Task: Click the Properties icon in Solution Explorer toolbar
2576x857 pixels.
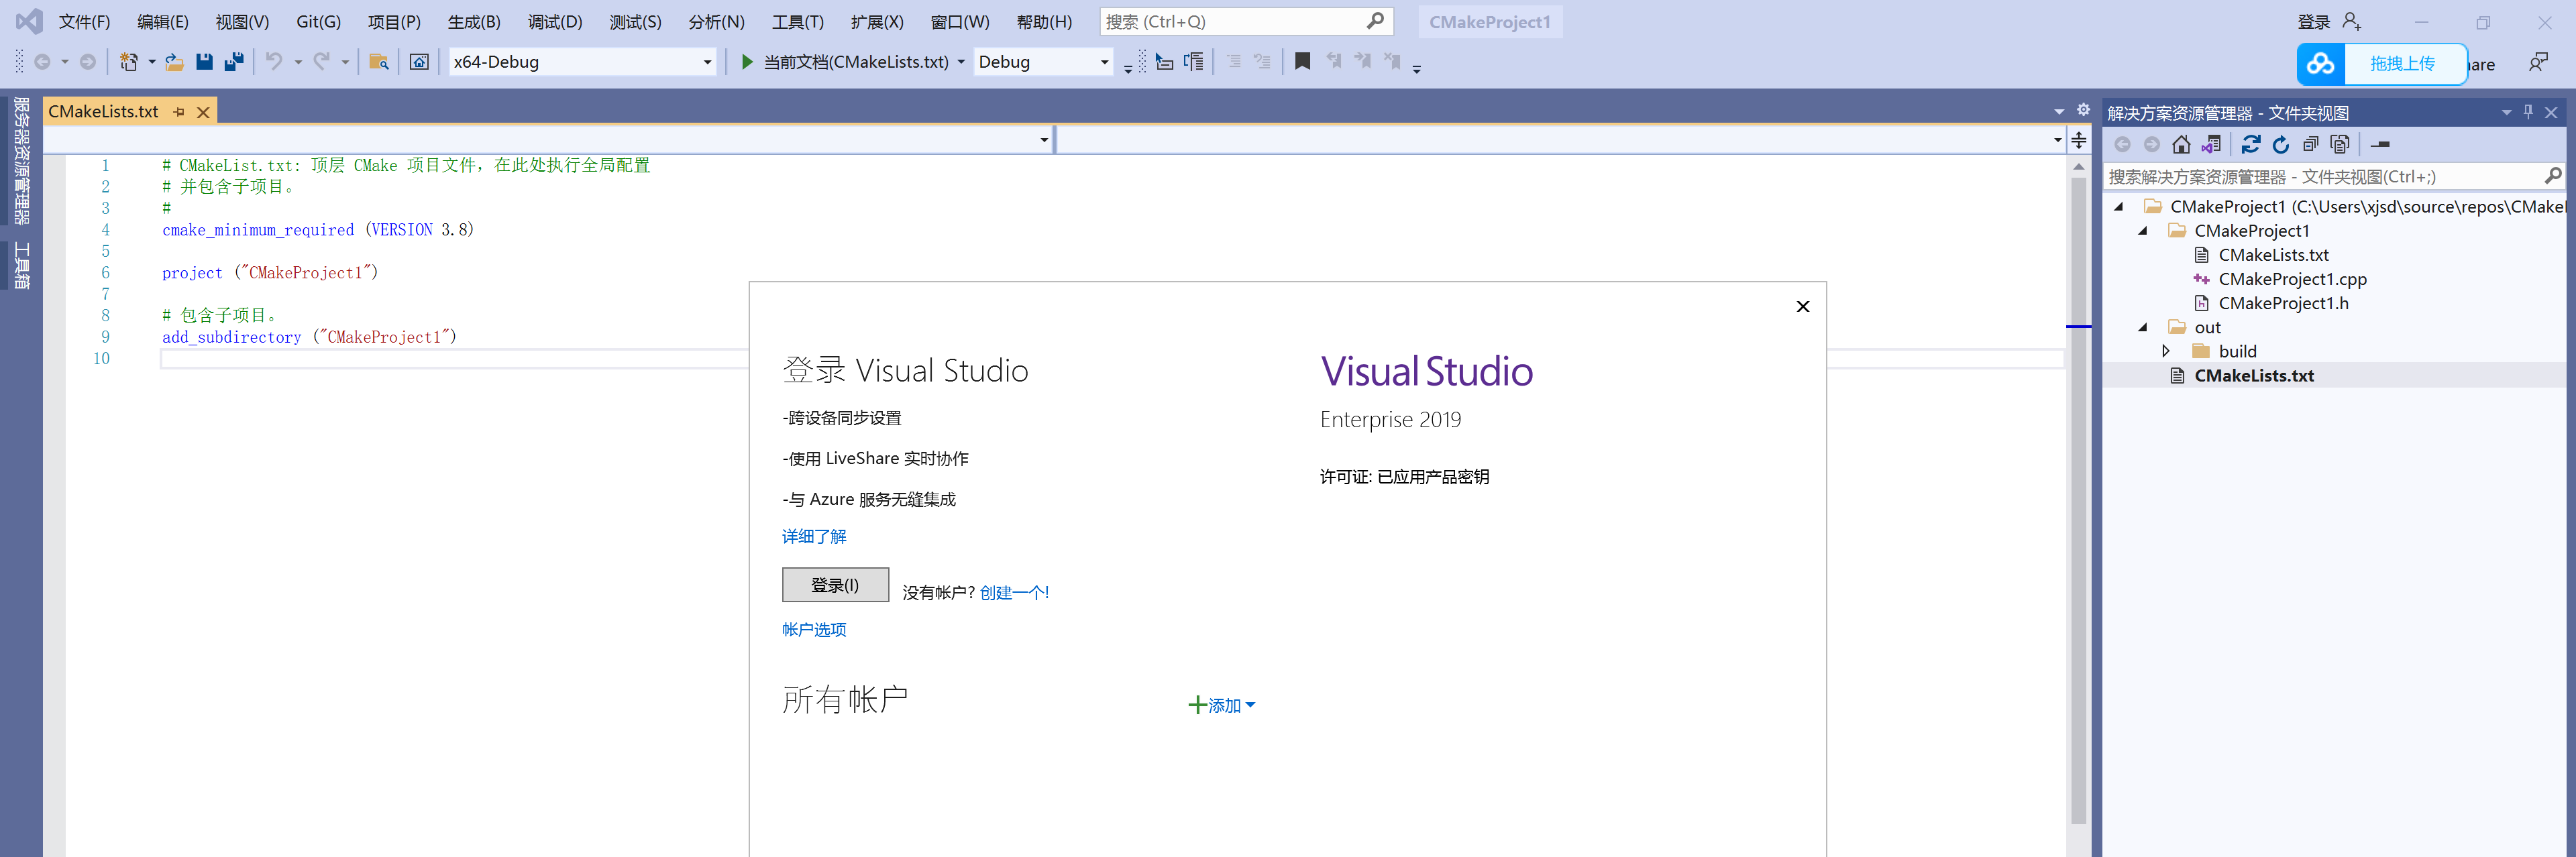Action: (x=2380, y=145)
